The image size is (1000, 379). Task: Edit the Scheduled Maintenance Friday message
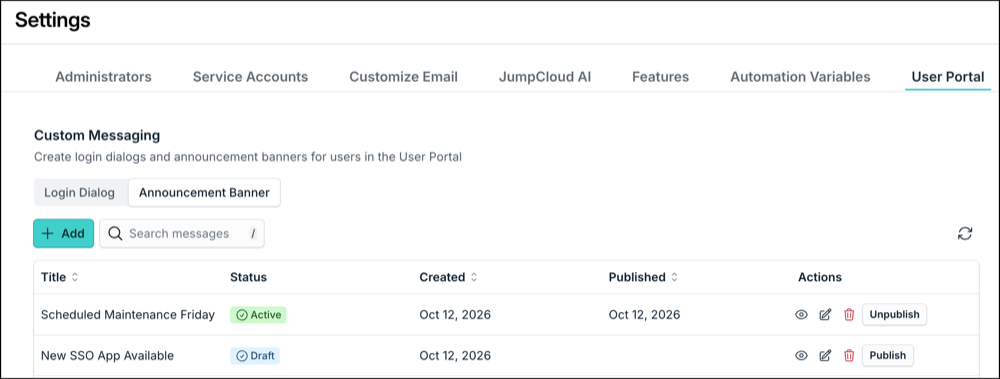825,315
